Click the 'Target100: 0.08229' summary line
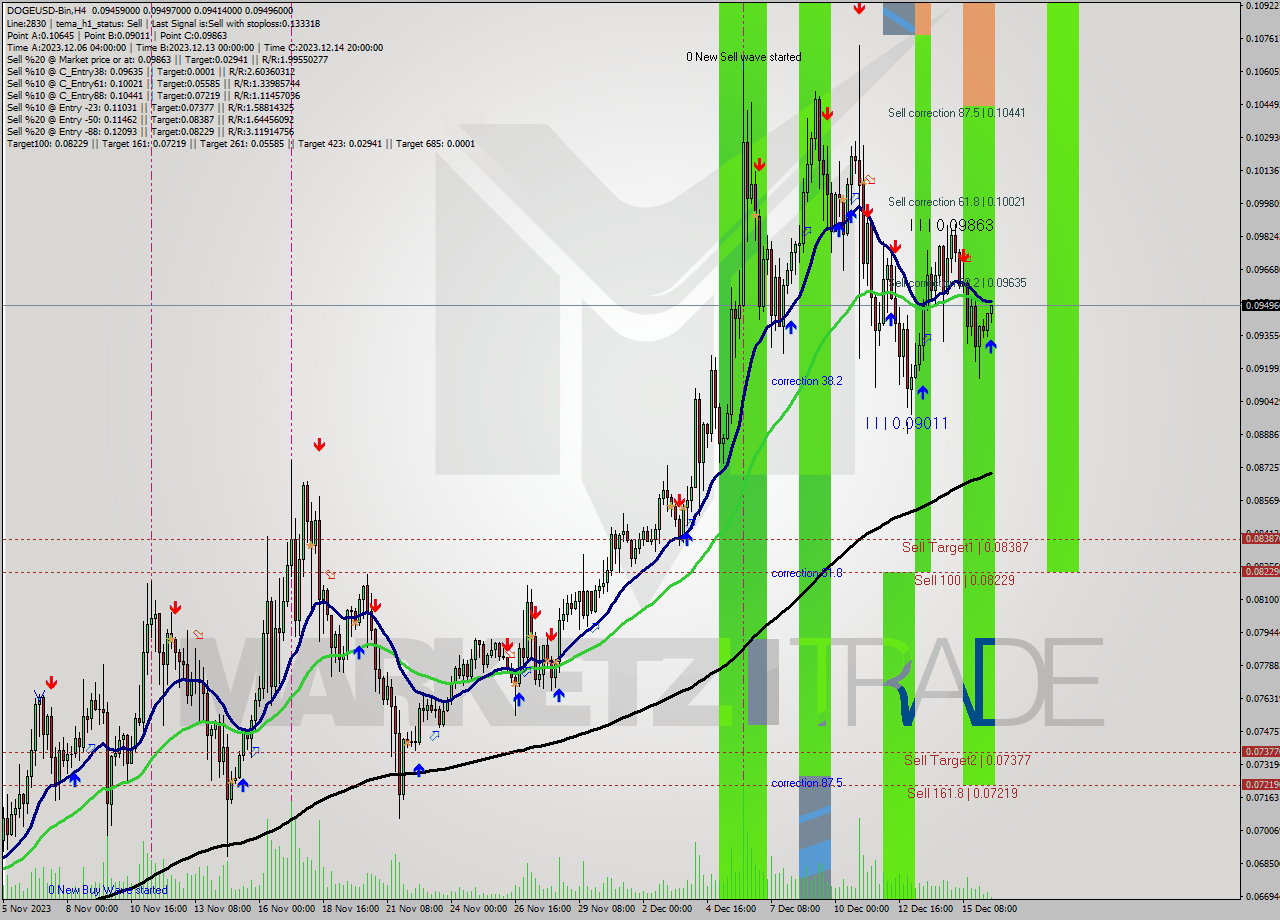Viewport: 1280px width, 920px height. [240, 143]
